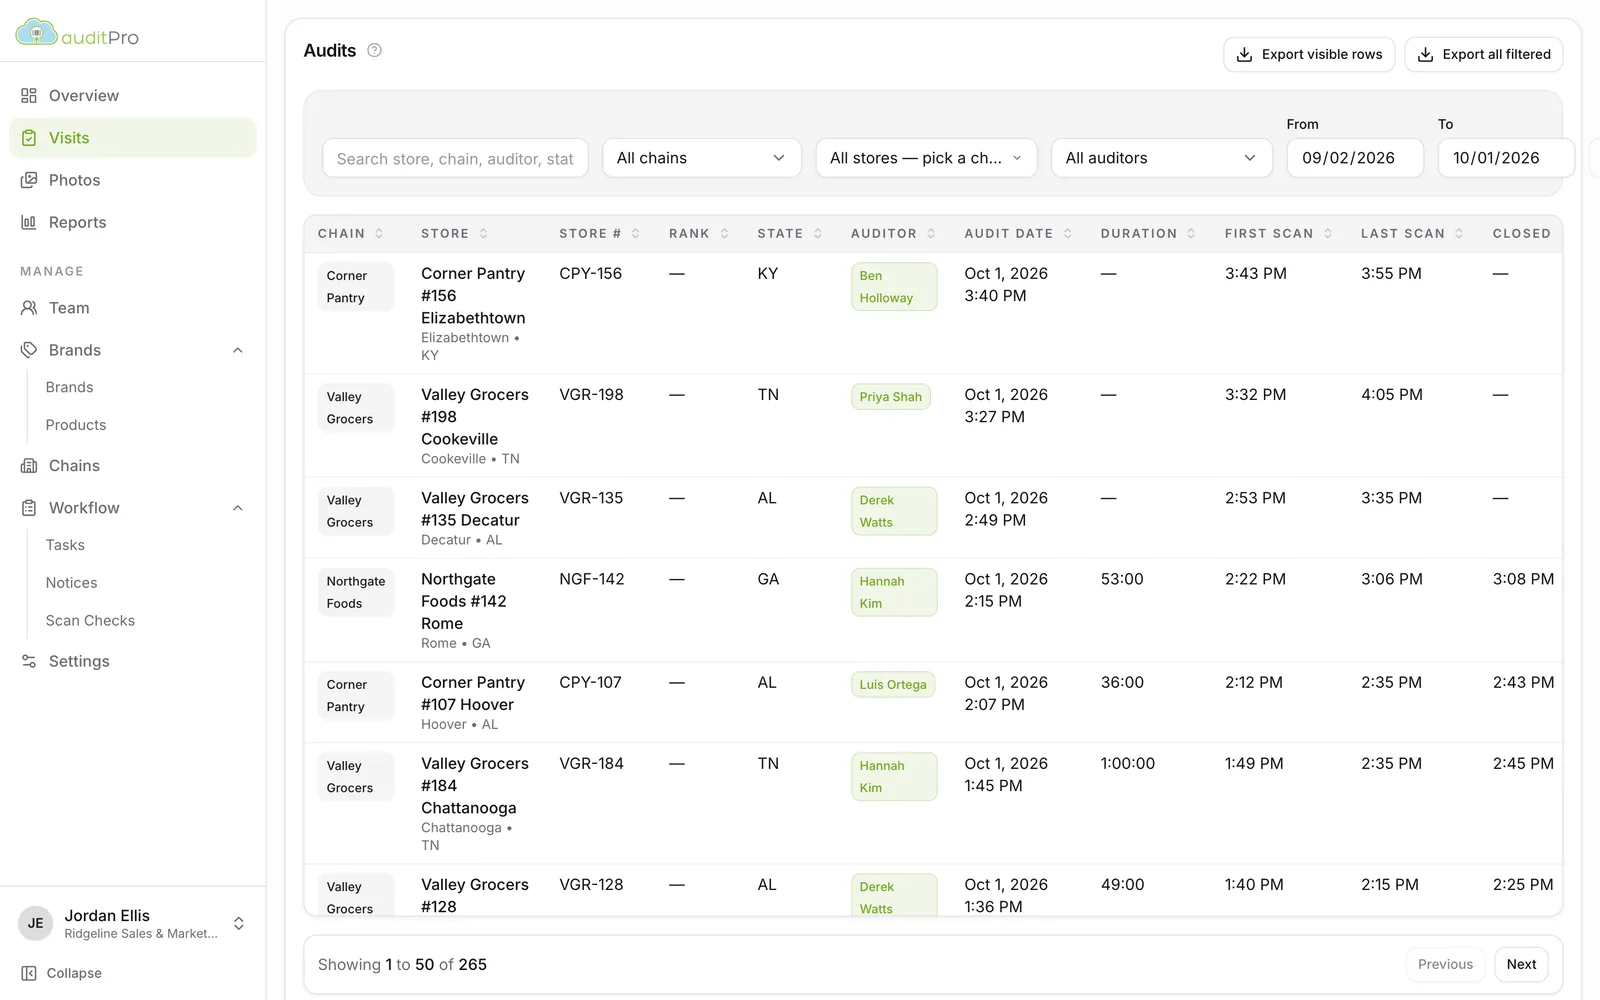Screen dimensions: 1600x1000
Task: Sort by the Audit Date column arrows
Action: [1068, 233]
